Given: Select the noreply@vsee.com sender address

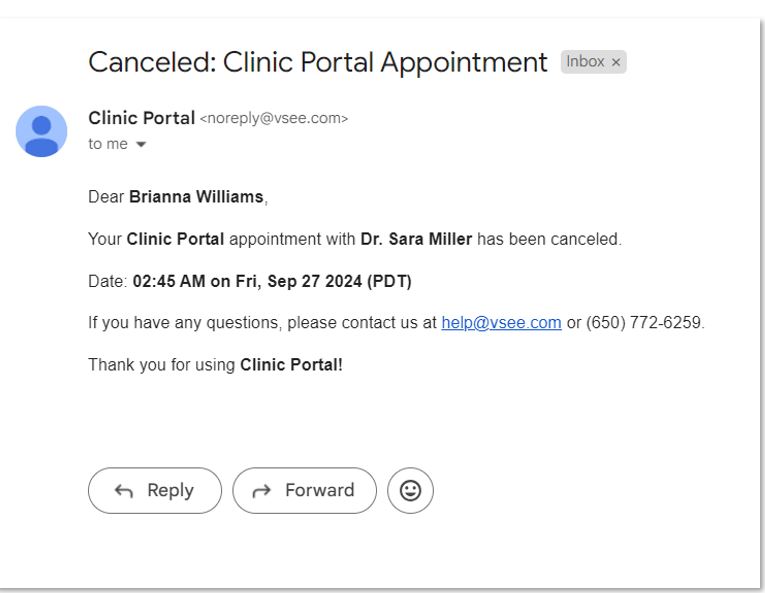Looking at the screenshot, I should (x=274, y=118).
